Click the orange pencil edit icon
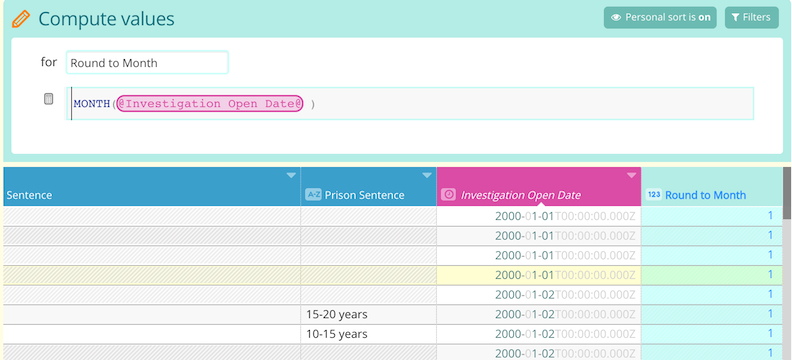This screenshot has height=360, width=792. tap(21, 19)
